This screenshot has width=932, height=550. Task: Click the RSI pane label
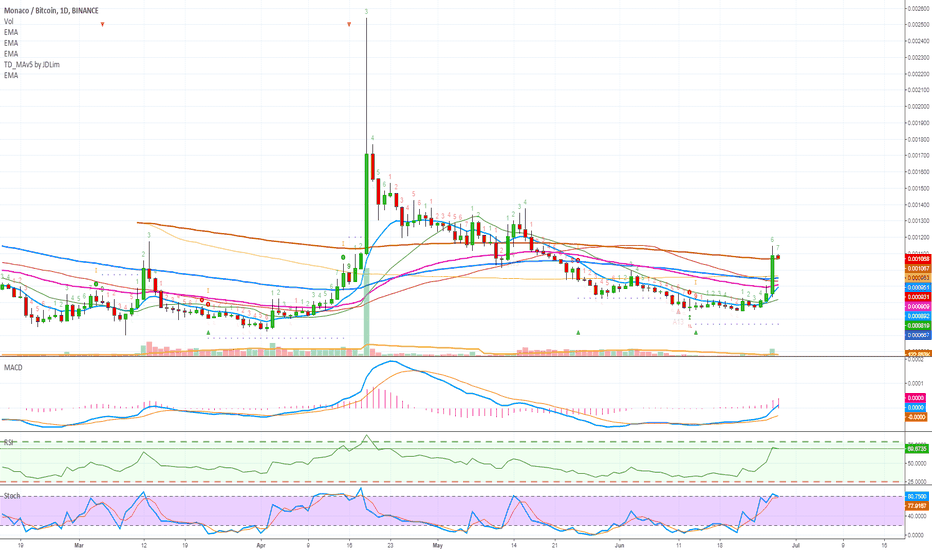pyautogui.click(x=9, y=442)
